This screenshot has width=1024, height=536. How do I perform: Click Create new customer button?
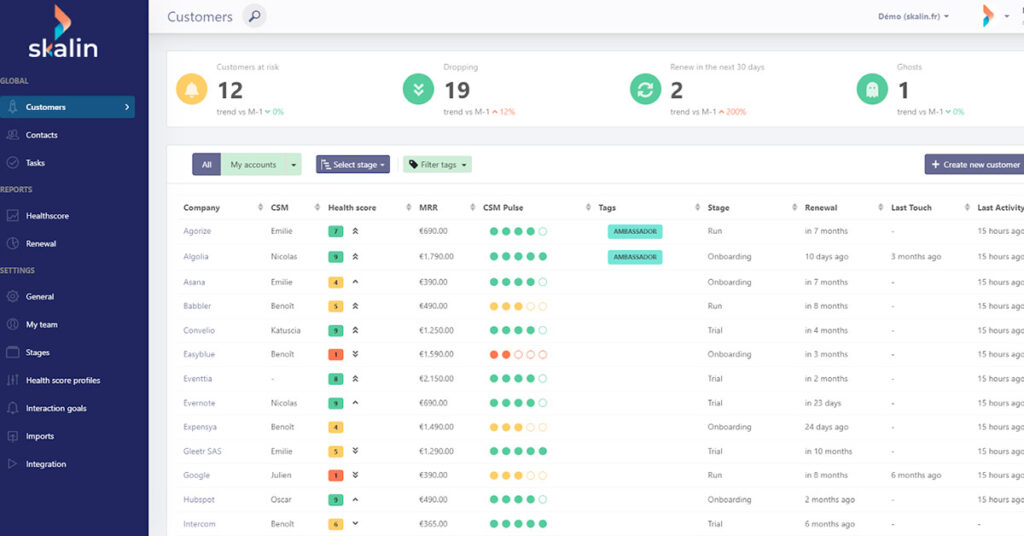click(975, 165)
